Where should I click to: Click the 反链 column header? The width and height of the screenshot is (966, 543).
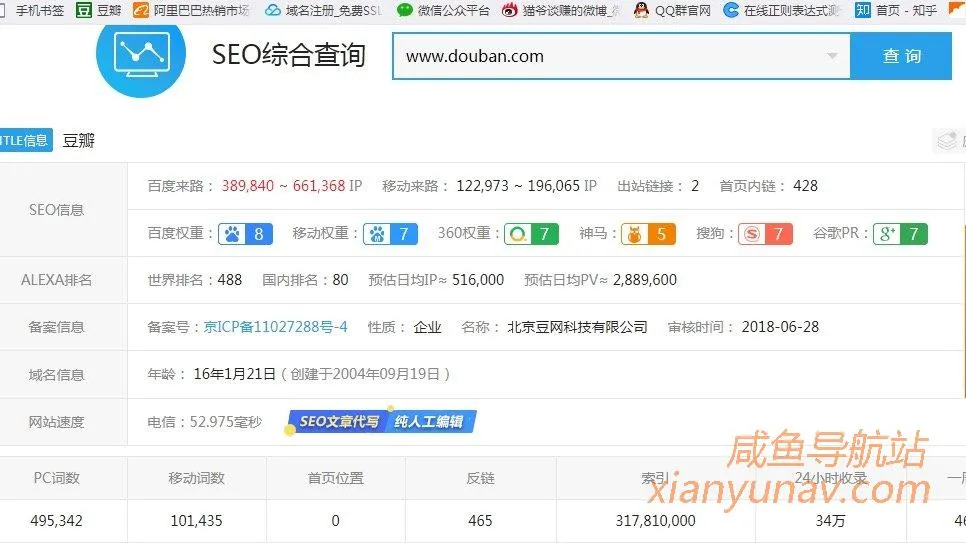click(481, 478)
